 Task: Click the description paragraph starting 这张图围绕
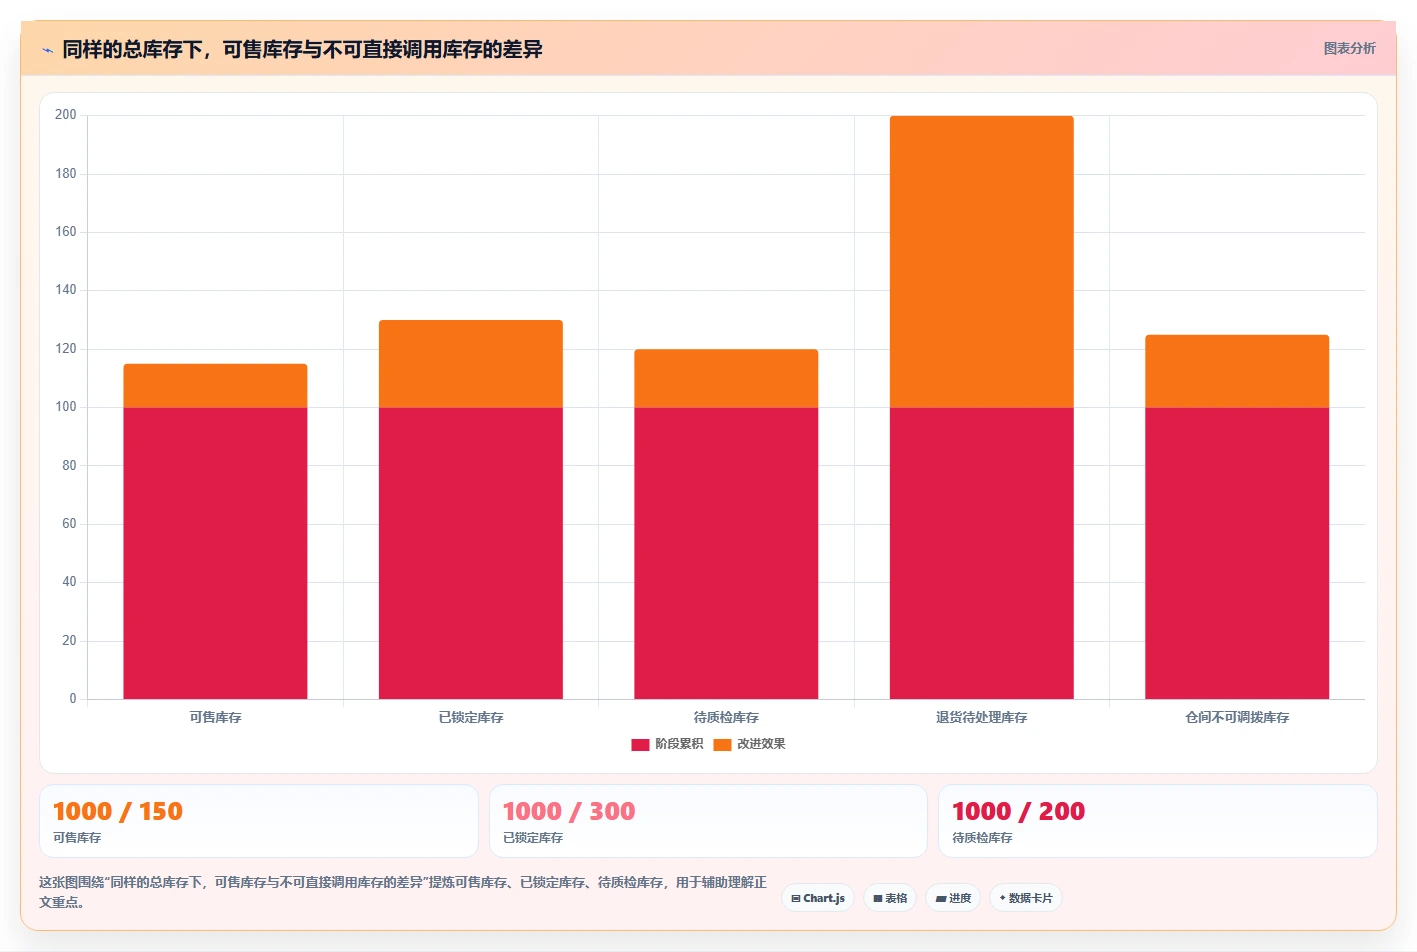(403, 892)
